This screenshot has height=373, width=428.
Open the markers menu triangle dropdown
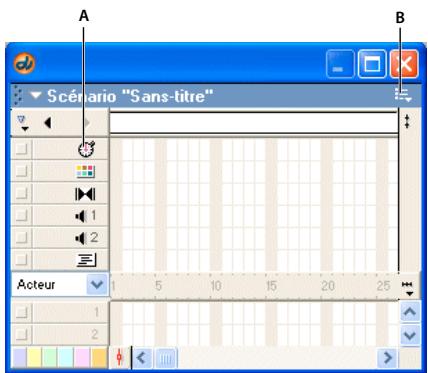pos(23,123)
